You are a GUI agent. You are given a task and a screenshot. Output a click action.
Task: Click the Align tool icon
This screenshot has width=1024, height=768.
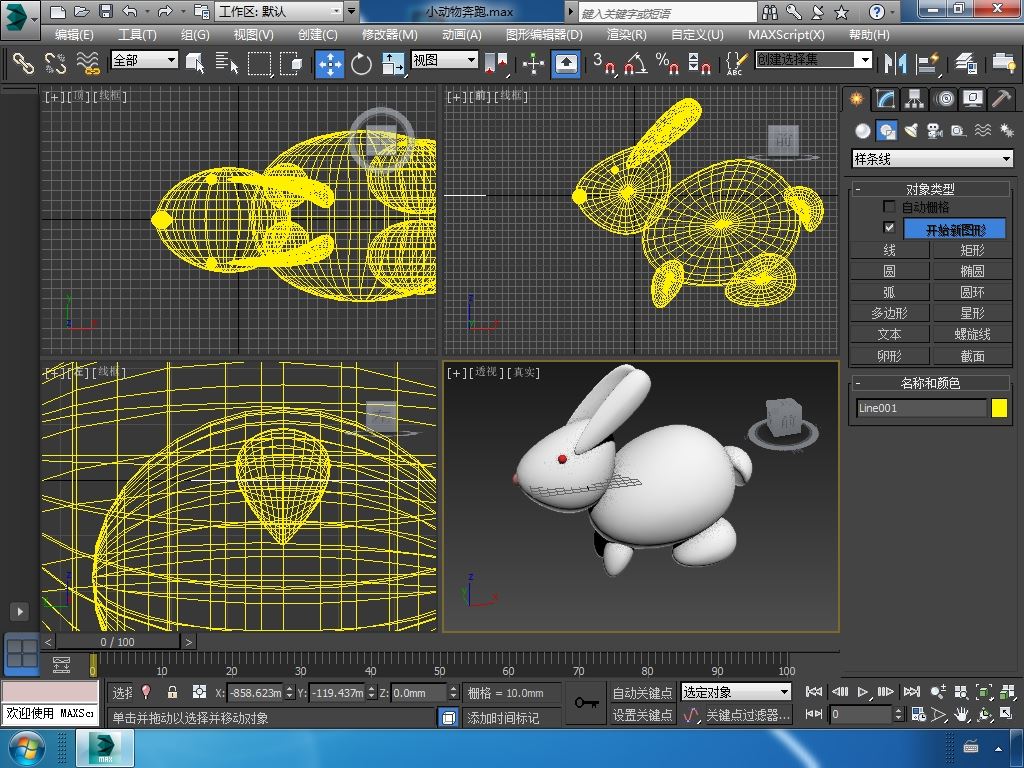(927, 63)
